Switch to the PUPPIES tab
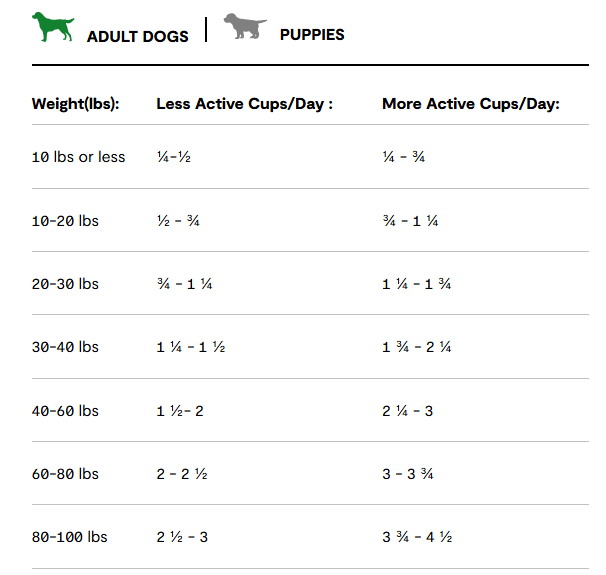606x575 pixels. (x=312, y=34)
